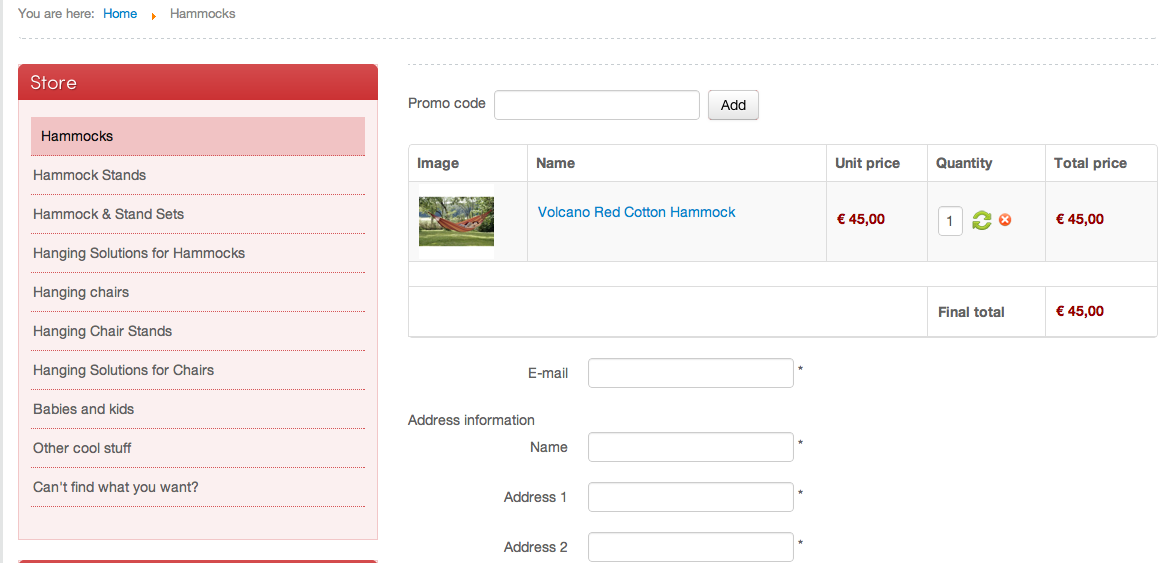Open Other cool stuff category

click(198, 448)
